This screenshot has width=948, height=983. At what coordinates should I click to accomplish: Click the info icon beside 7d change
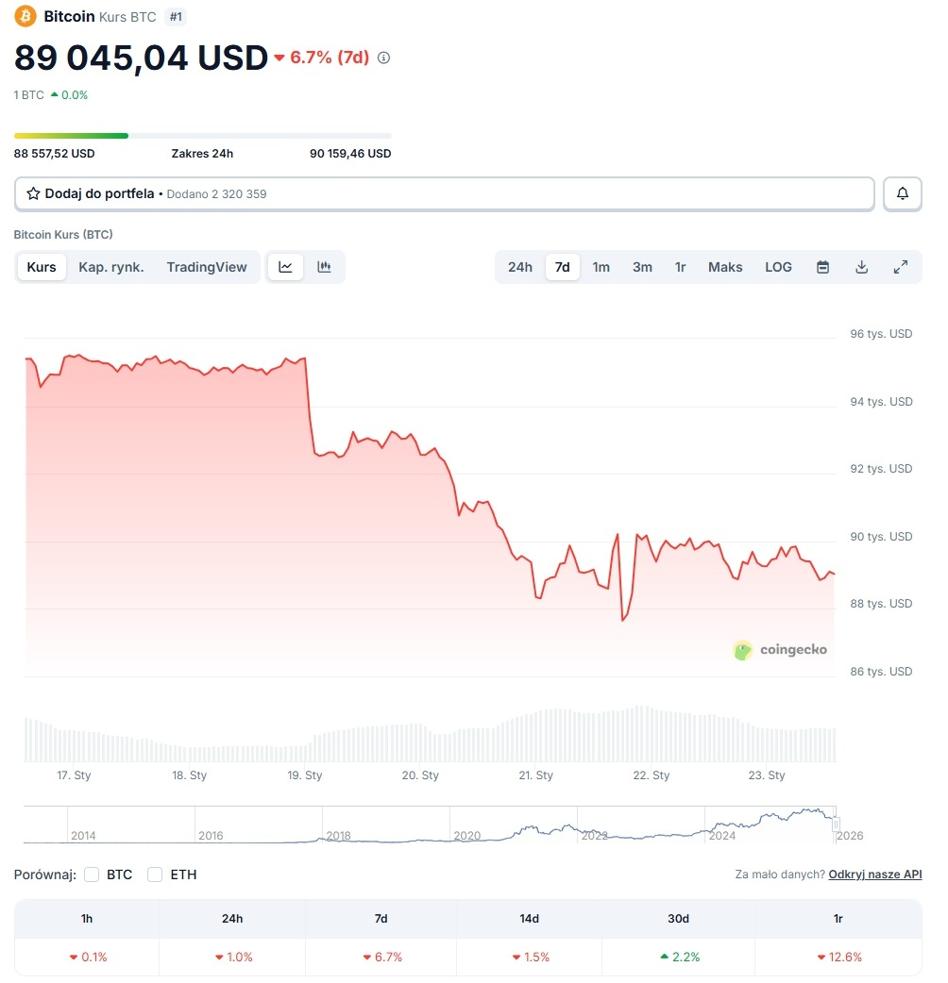(x=384, y=58)
